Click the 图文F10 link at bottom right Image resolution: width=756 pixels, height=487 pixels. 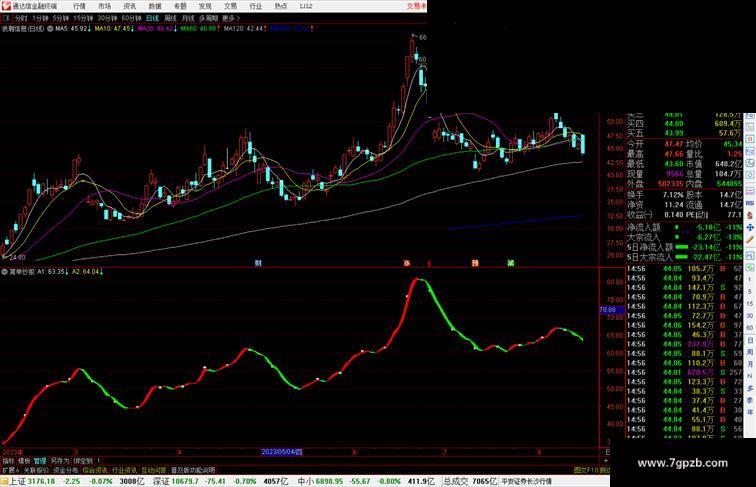(586, 470)
